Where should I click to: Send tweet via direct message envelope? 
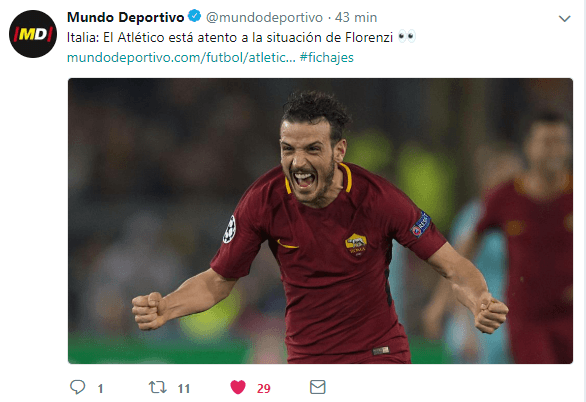(318, 387)
